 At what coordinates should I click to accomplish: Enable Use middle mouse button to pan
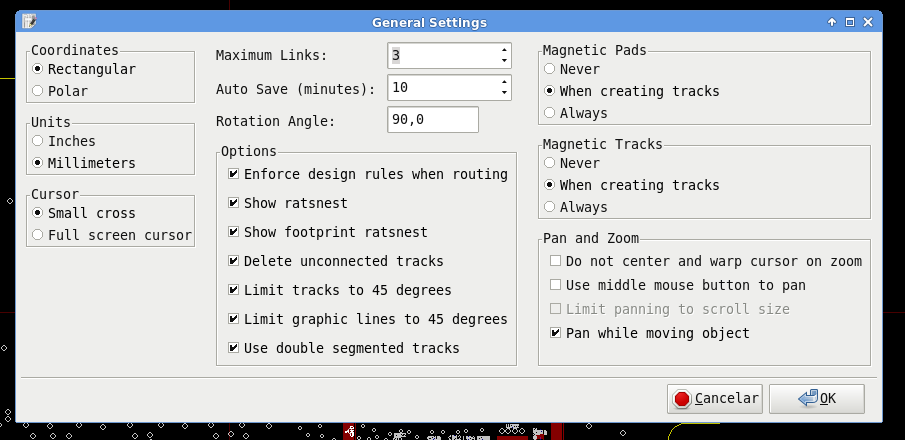tap(555, 285)
